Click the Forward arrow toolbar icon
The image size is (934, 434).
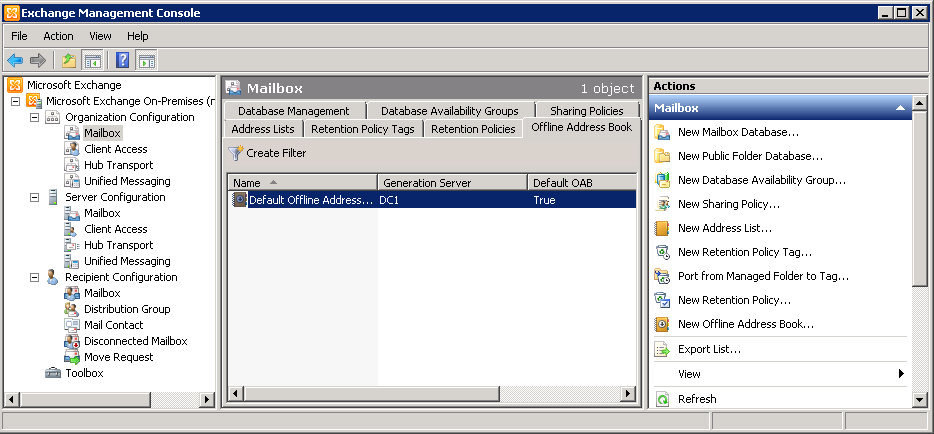(x=38, y=60)
